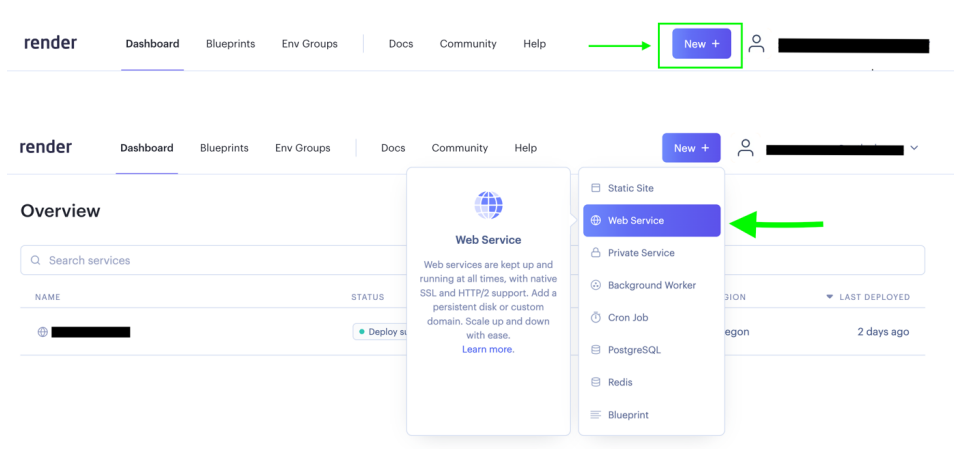Select Background Worker from New menu
The image size is (968, 450).
tap(651, 285)
